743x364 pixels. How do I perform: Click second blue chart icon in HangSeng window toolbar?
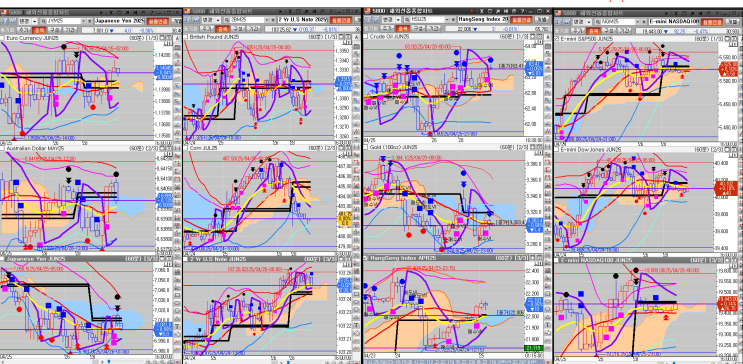[376, 19]
